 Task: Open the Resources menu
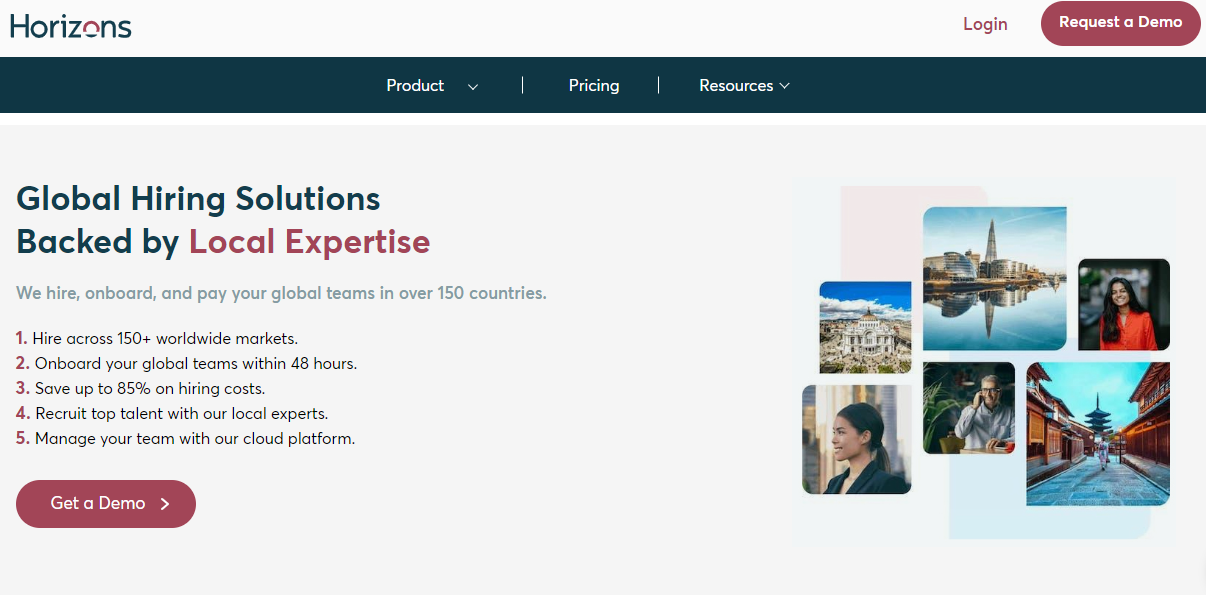pos(736,85)
